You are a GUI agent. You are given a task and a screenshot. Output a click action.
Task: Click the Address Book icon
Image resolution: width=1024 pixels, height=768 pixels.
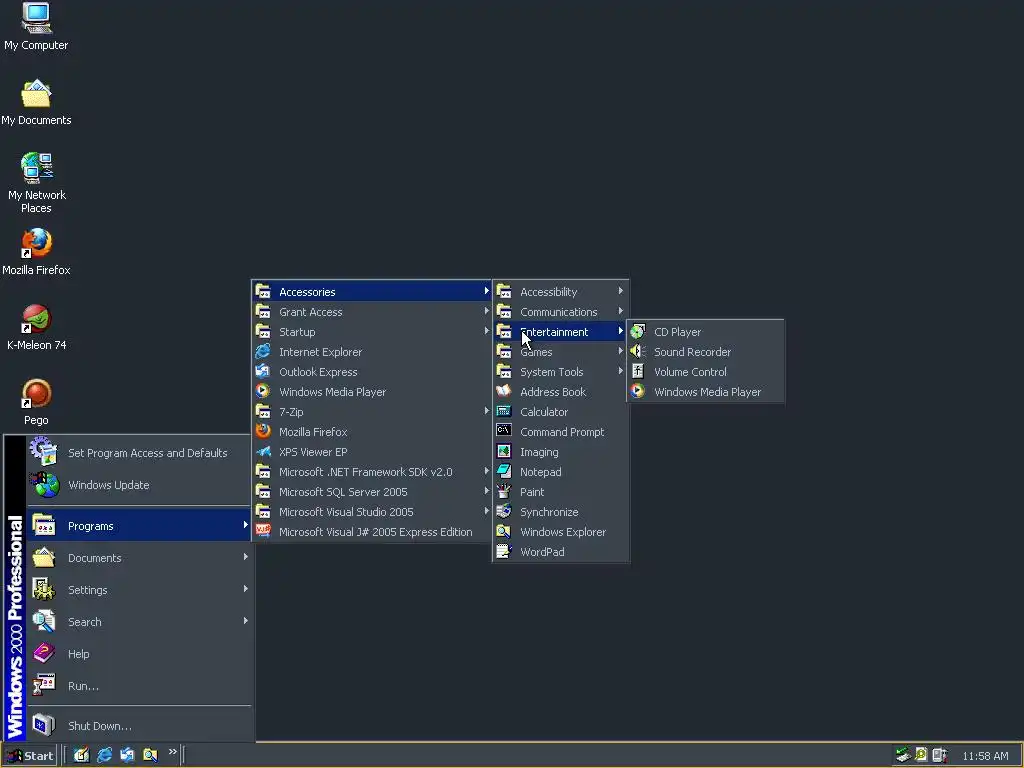504,392
